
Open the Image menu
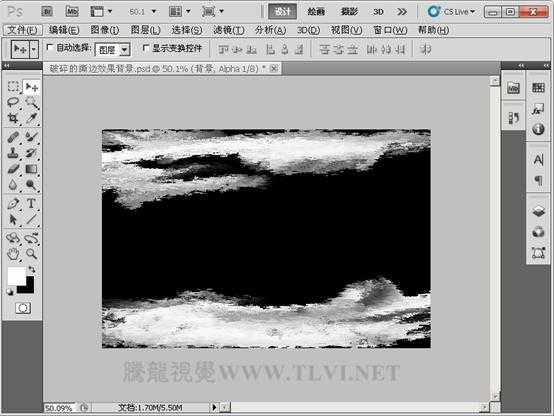point(105,30)
